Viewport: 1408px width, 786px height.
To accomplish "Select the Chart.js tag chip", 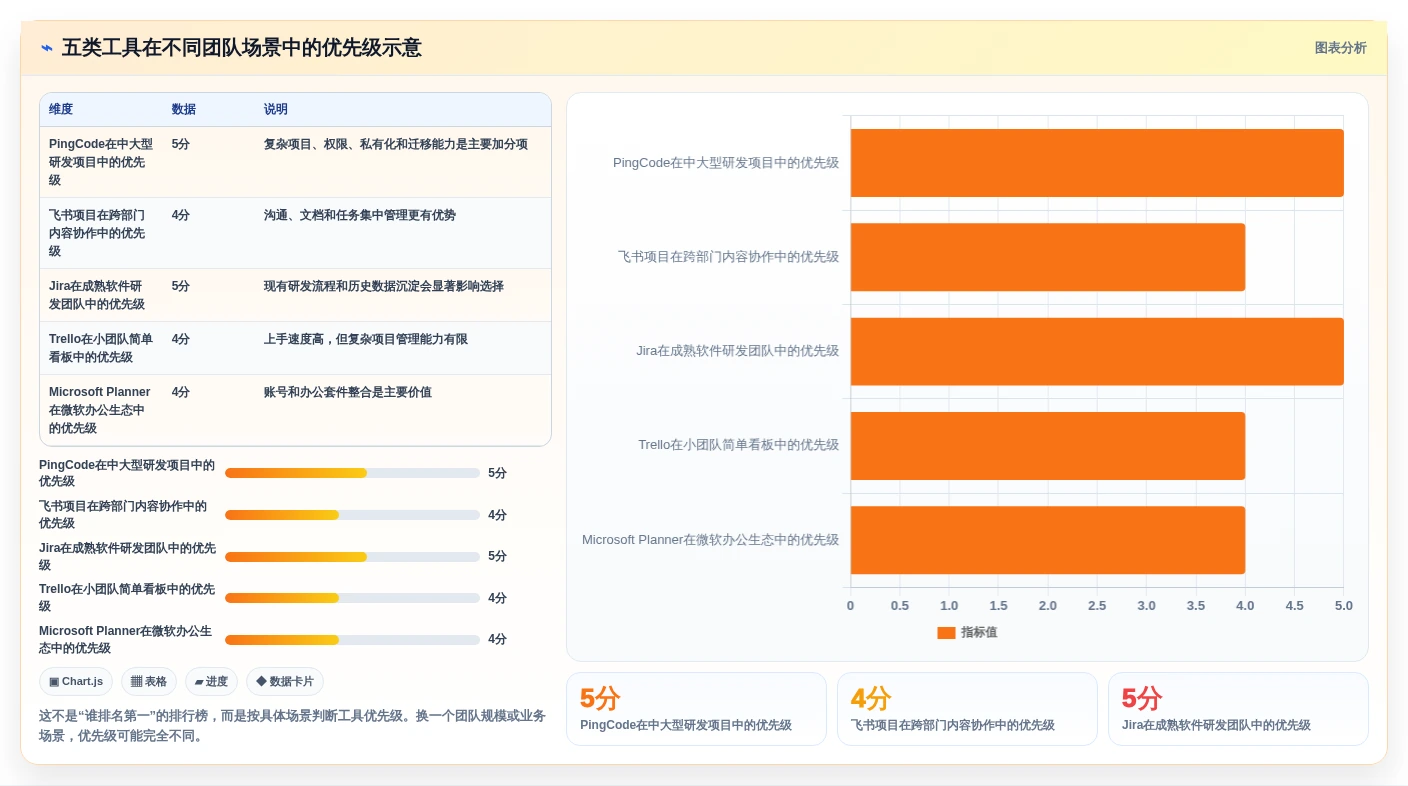I will coord(76,681).
